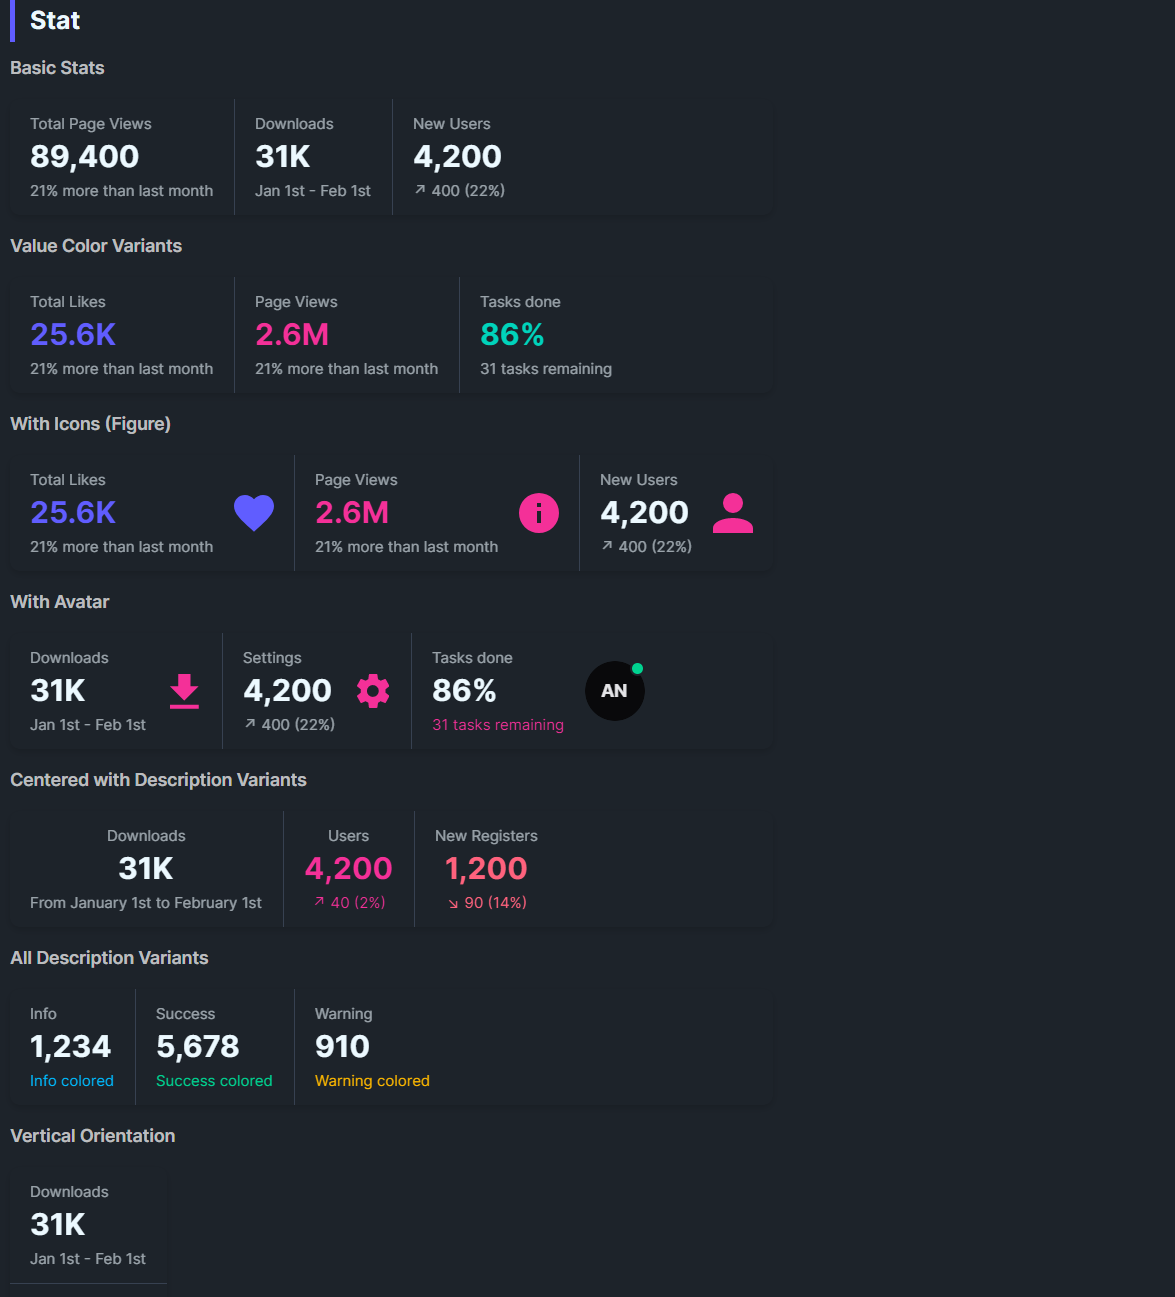
Task: Click the 'Vertical Orientation' section heading
Action: coord(93,1136)
